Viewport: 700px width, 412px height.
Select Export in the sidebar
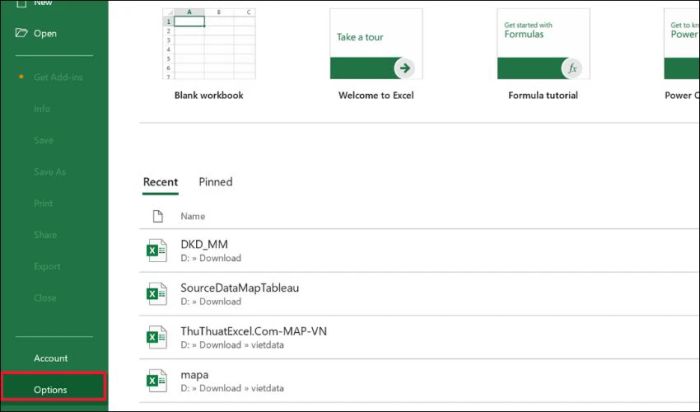tap(47, 266)
